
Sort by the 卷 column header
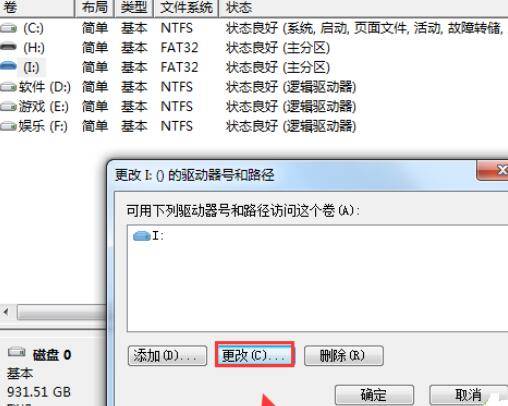click(x=37, y=8)
